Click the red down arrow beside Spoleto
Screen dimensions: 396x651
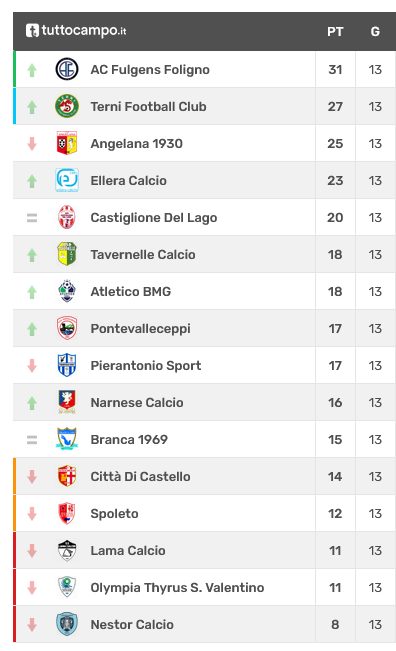click(32, 514)
